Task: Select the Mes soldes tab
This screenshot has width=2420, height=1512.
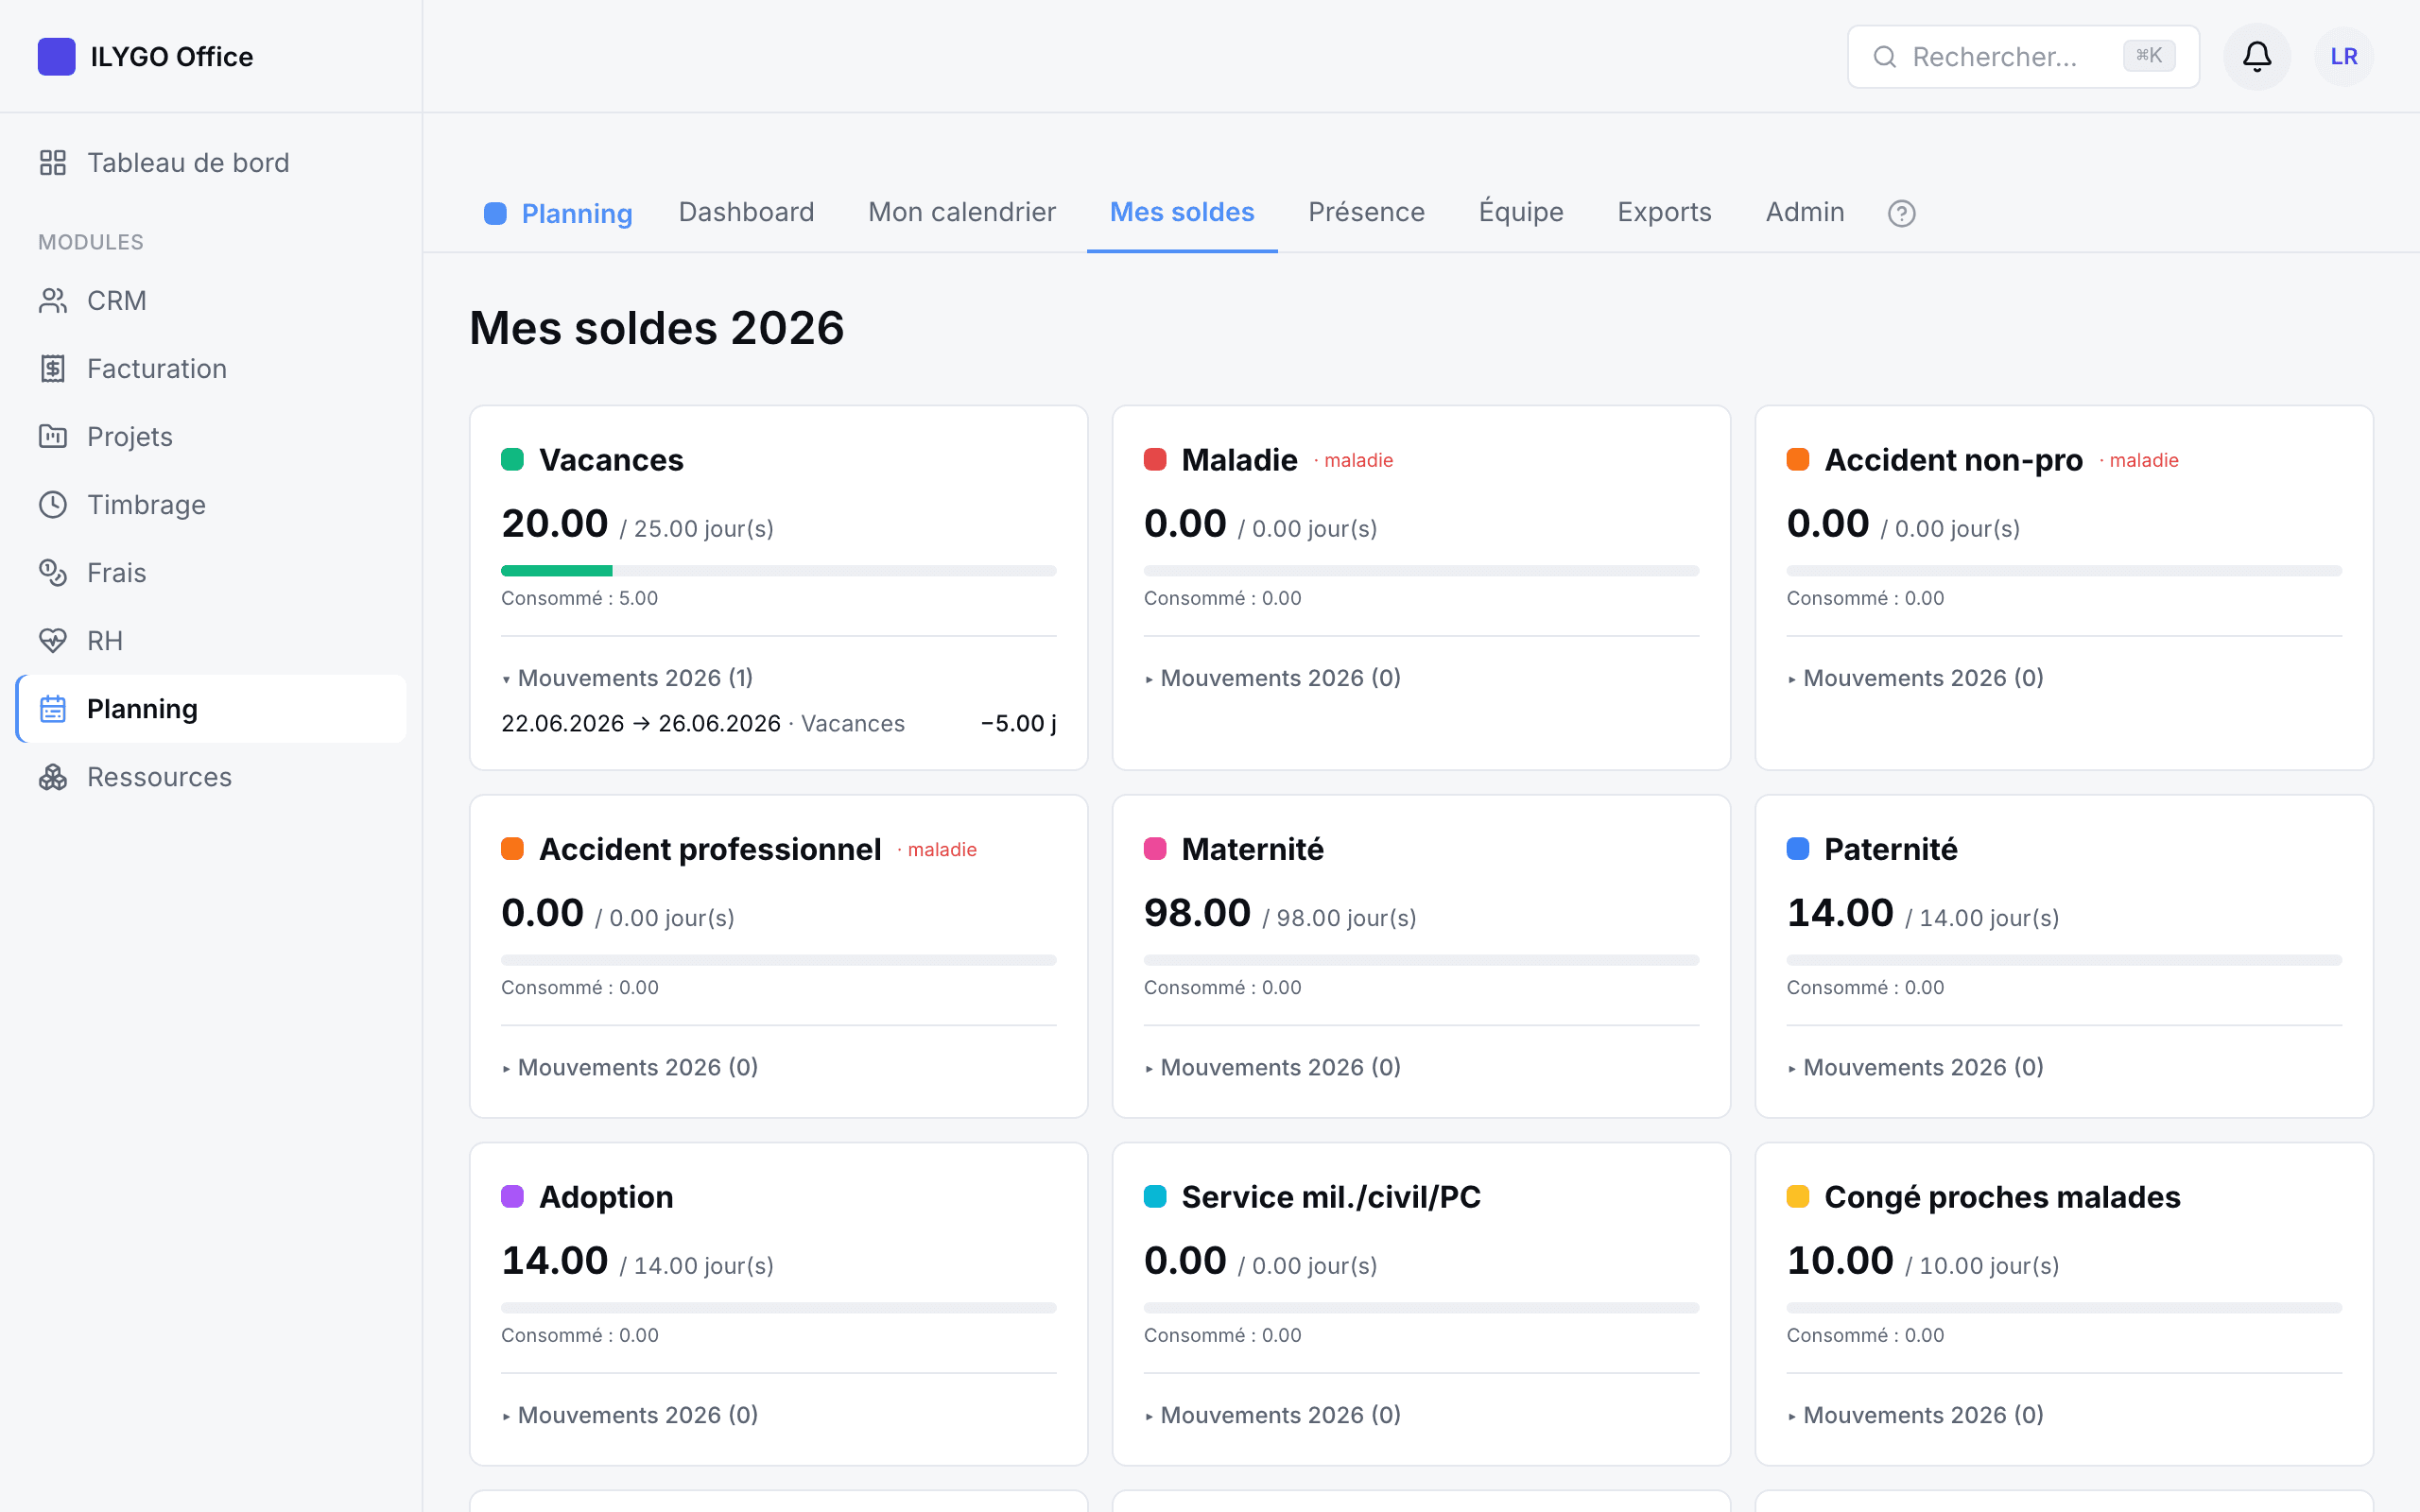Action: (1182, 212)
